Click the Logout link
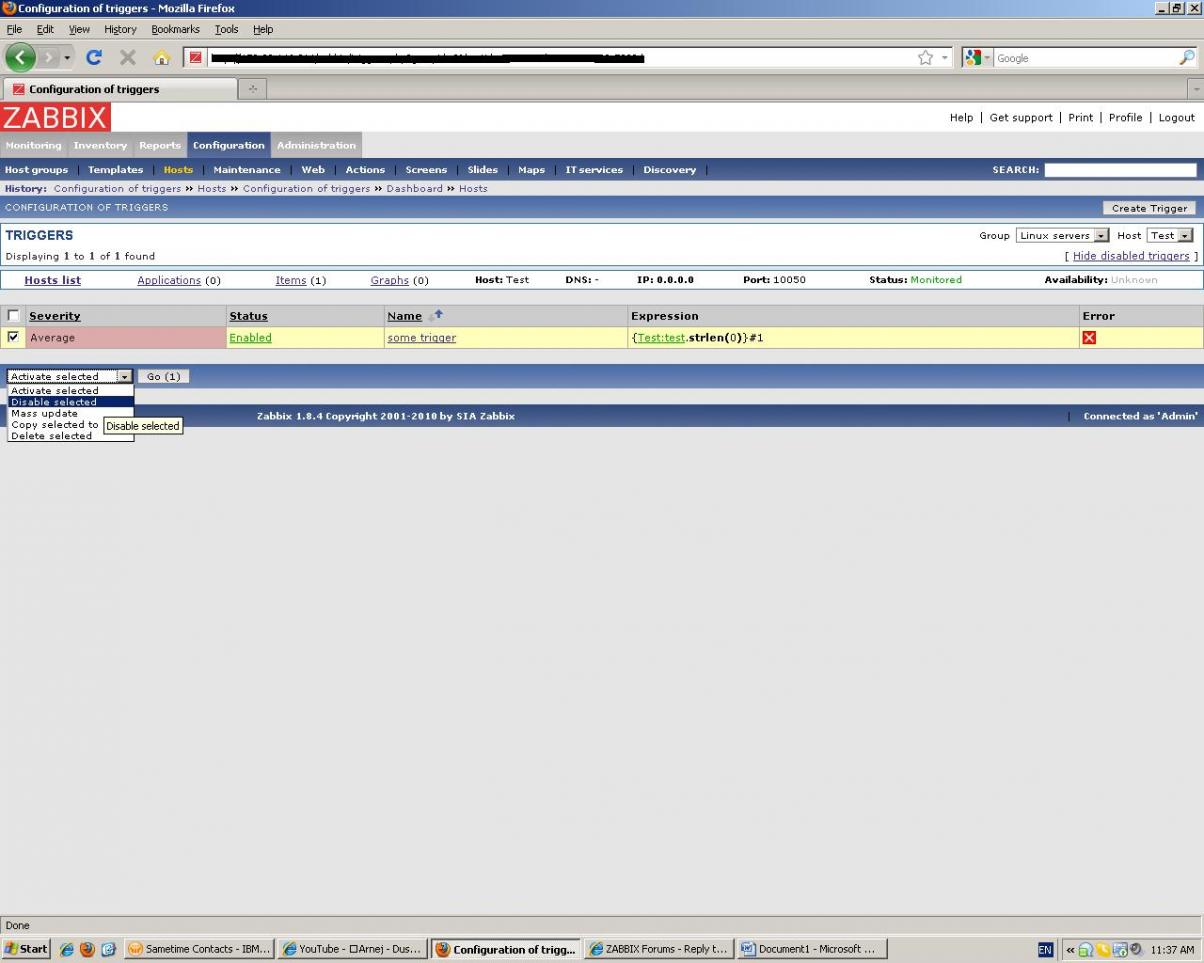Viewport: 1204px width, 963px height. point(1176,117)
